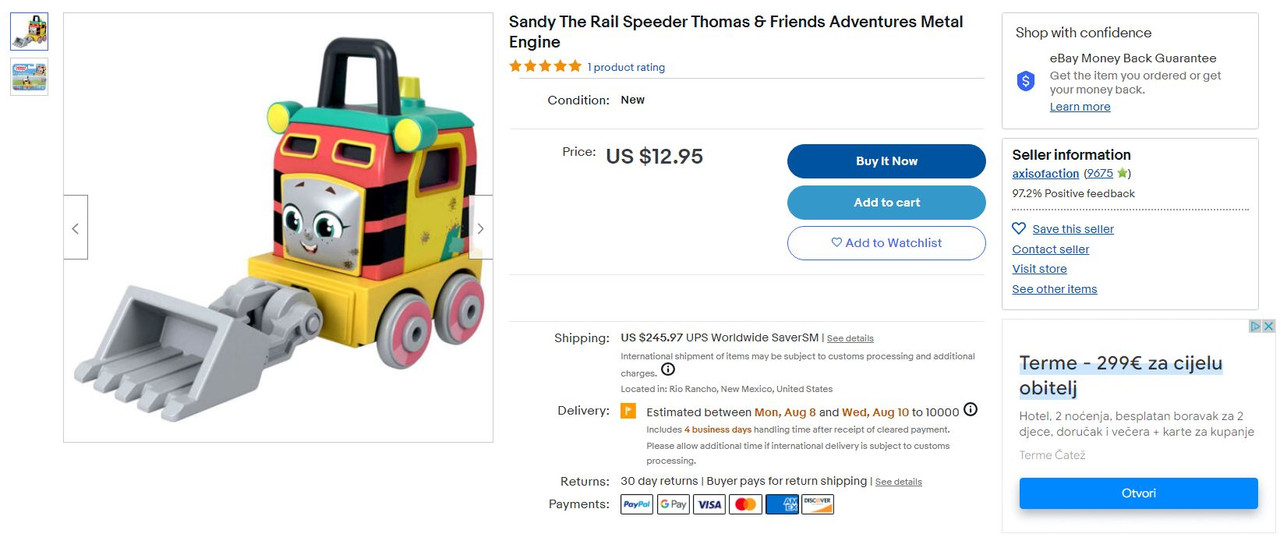Select the first product thumbnail
The height and width of the screenshot is (544, 1280).
click(x=29, y=32)
